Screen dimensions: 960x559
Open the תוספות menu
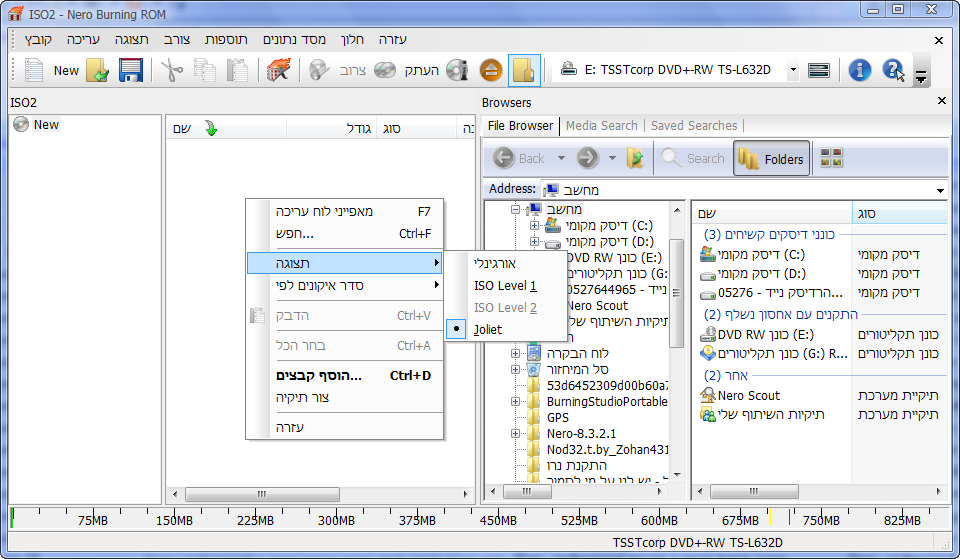[x=226, y=39]
